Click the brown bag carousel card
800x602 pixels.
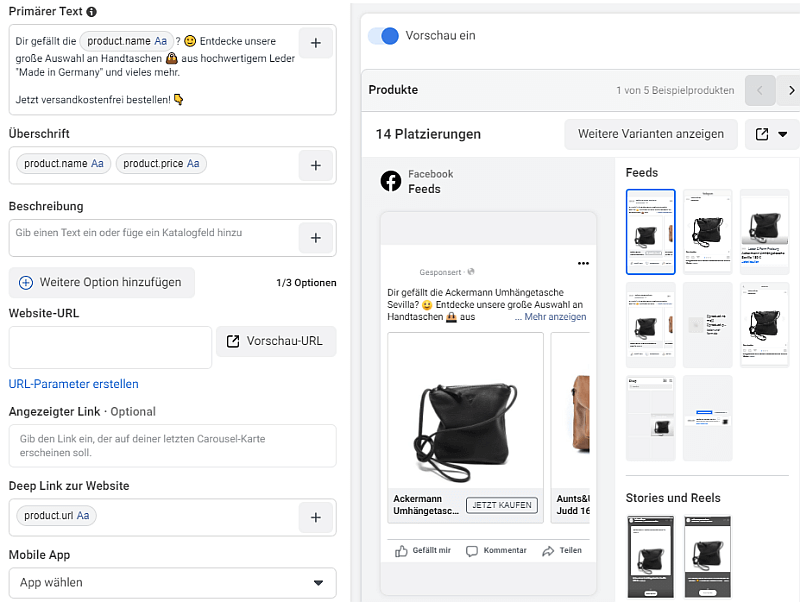pyautogui.click(x=570, y=428)
